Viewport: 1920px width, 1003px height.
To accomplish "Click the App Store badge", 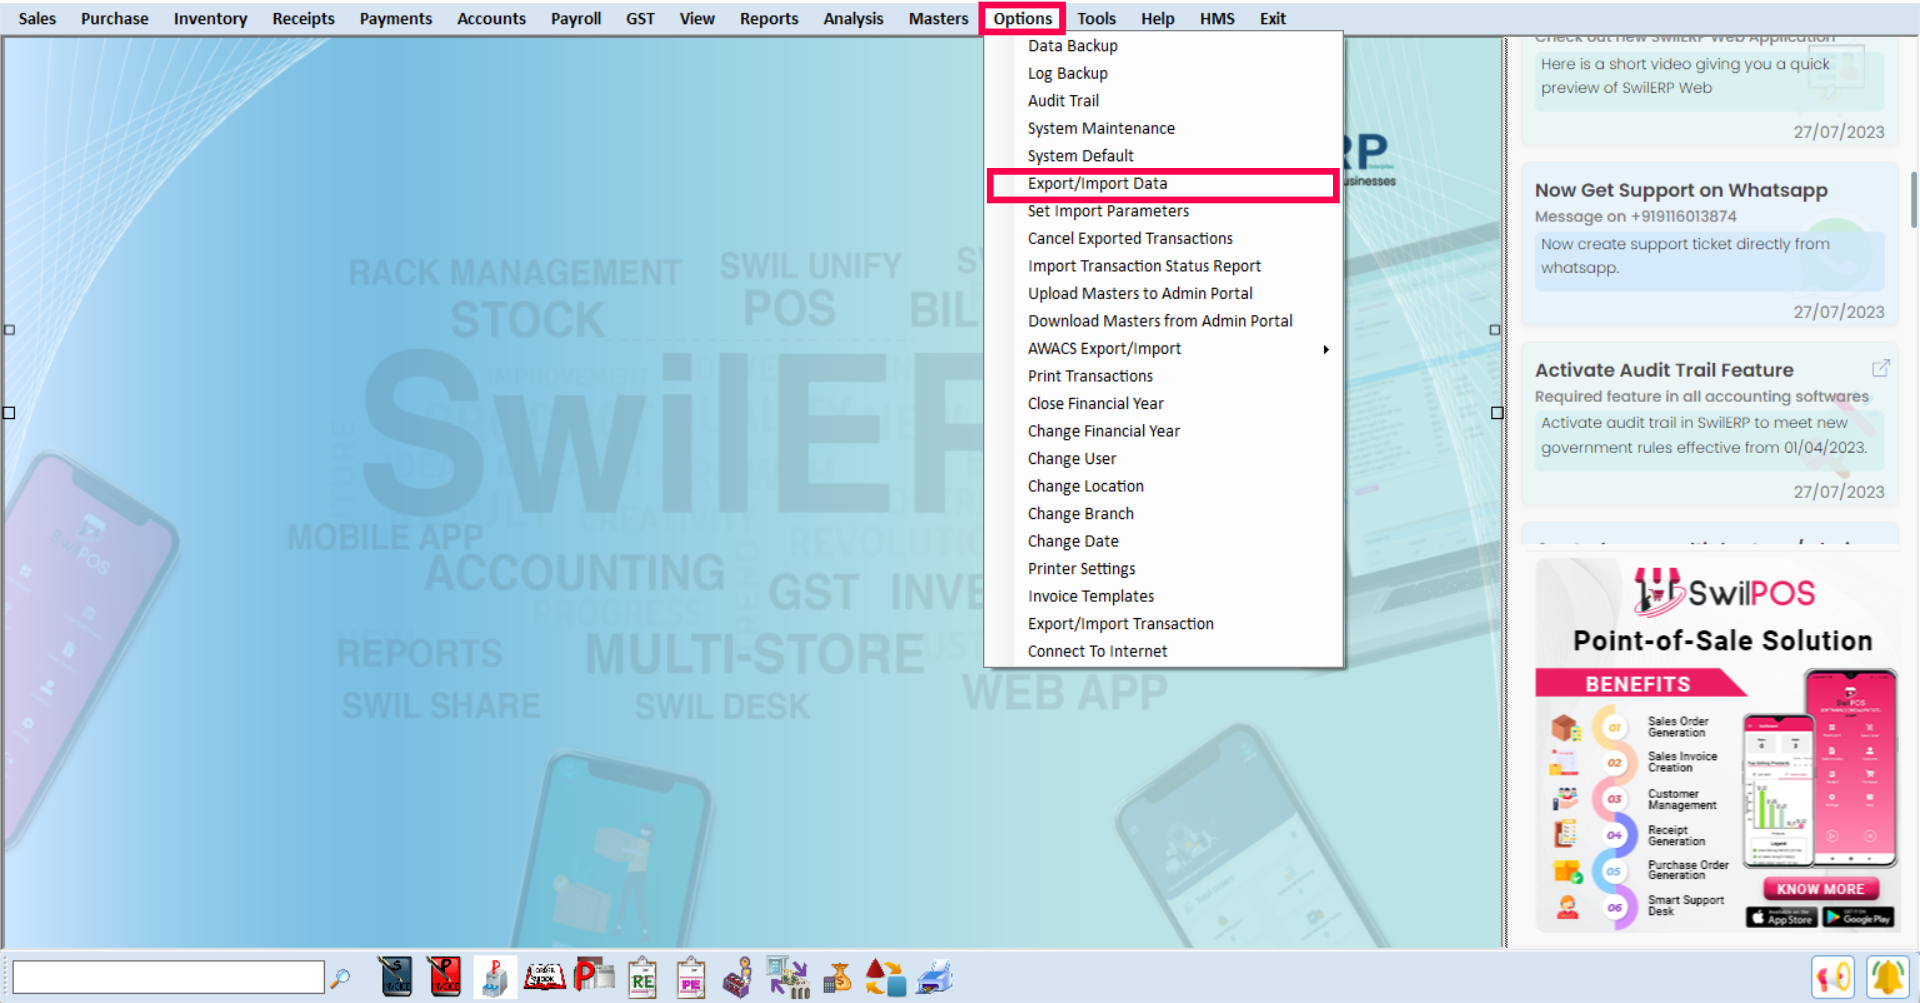I will click(x=1781, y=917).
